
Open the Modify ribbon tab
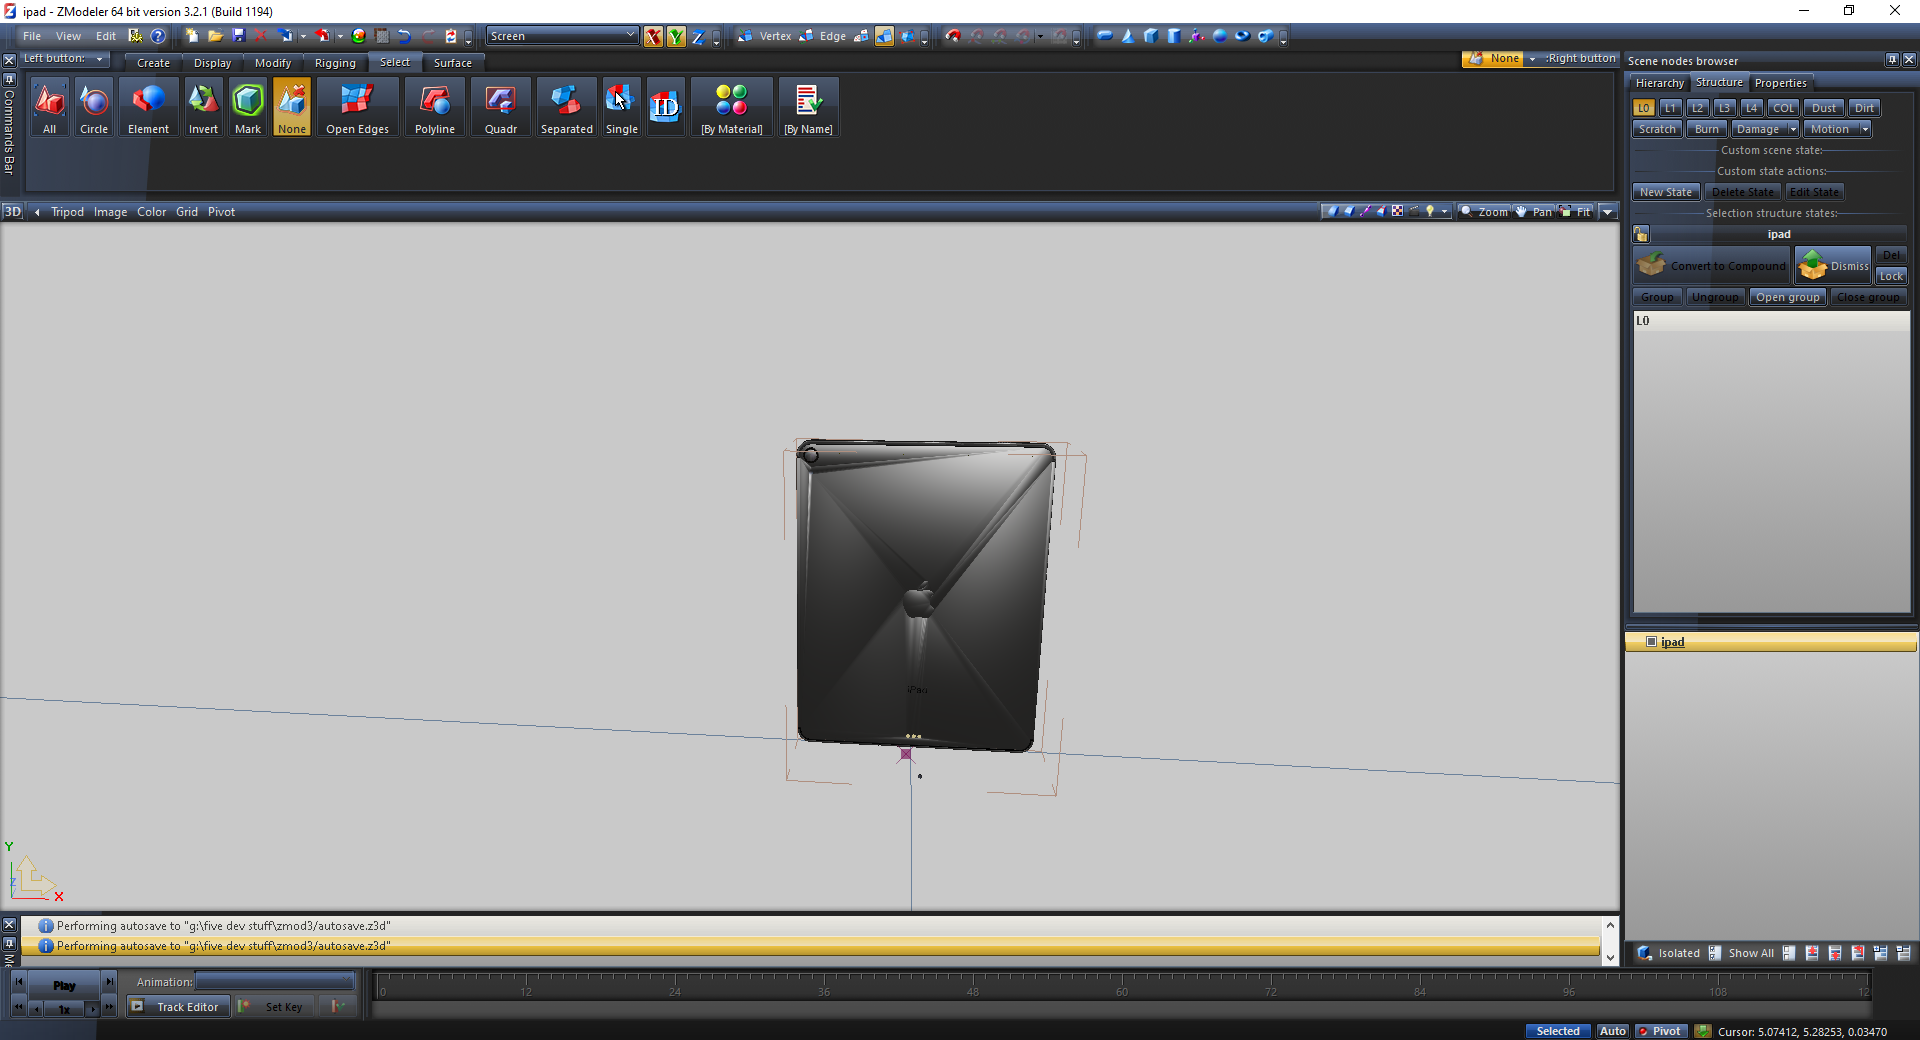click(x=272, y=63)
